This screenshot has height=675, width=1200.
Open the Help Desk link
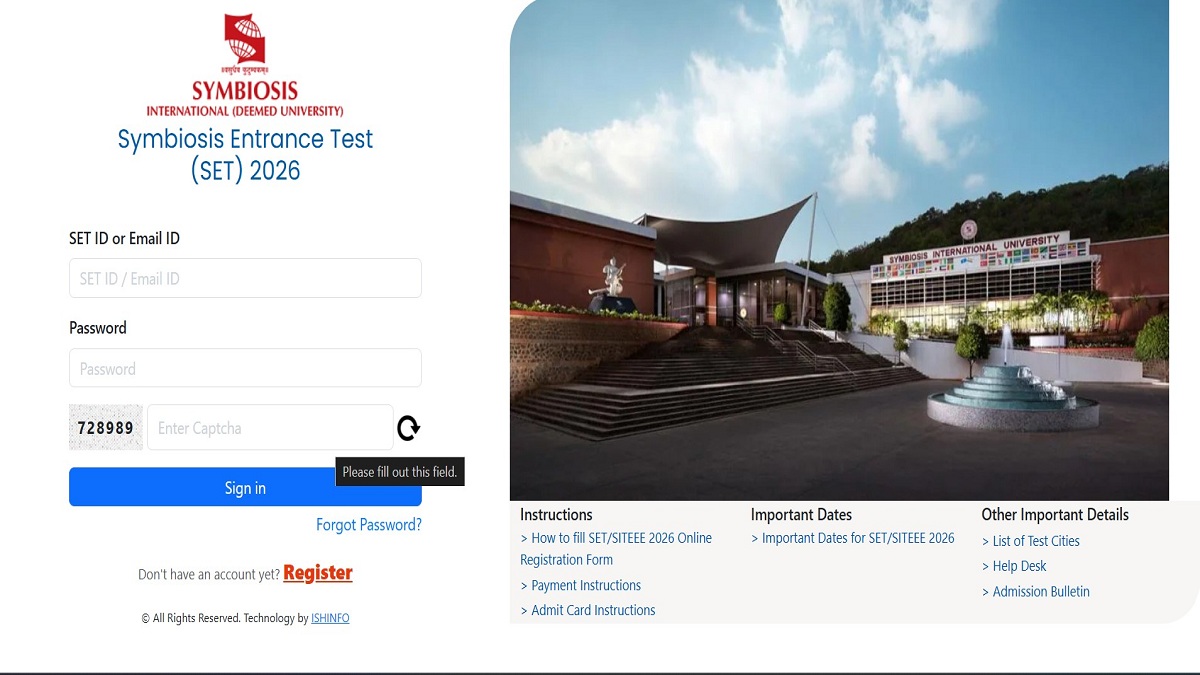[1014, 566]
